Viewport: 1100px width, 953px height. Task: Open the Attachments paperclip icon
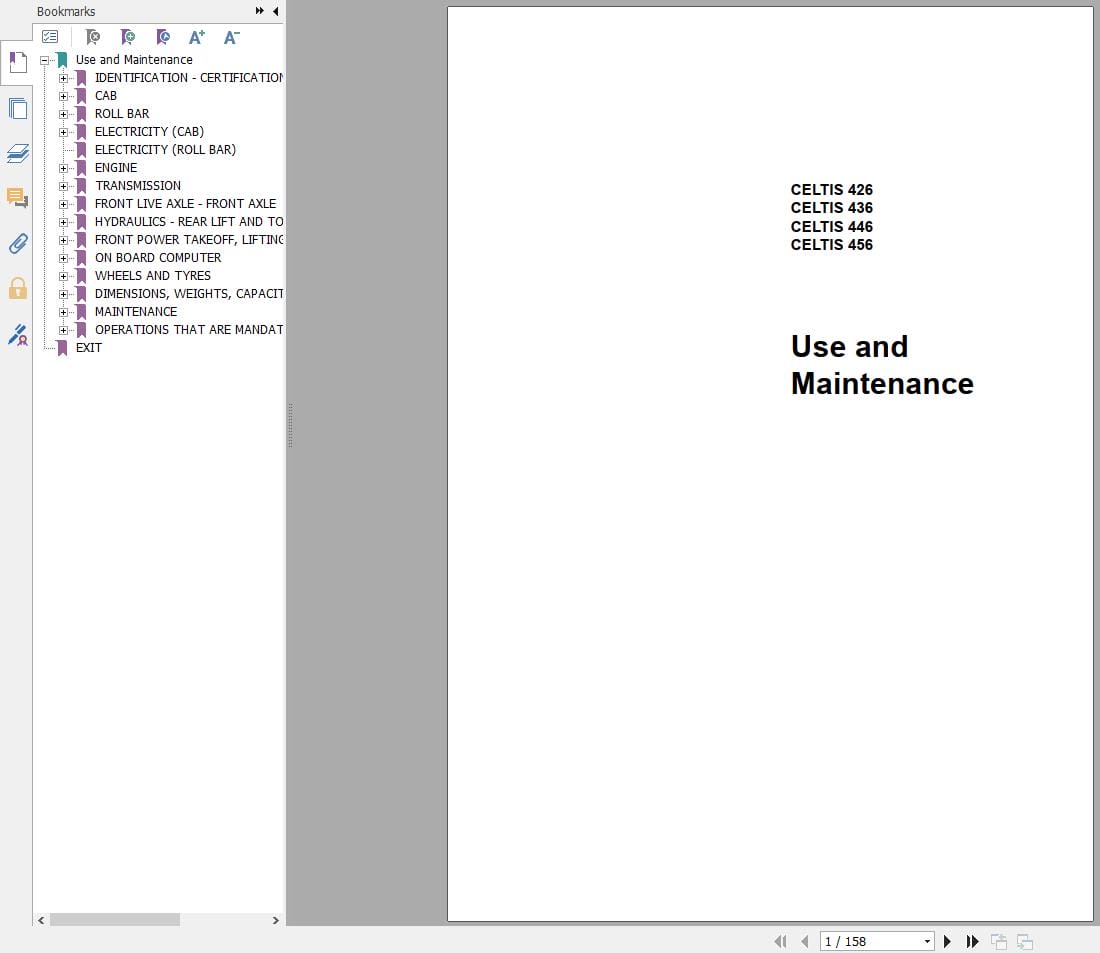18,244
